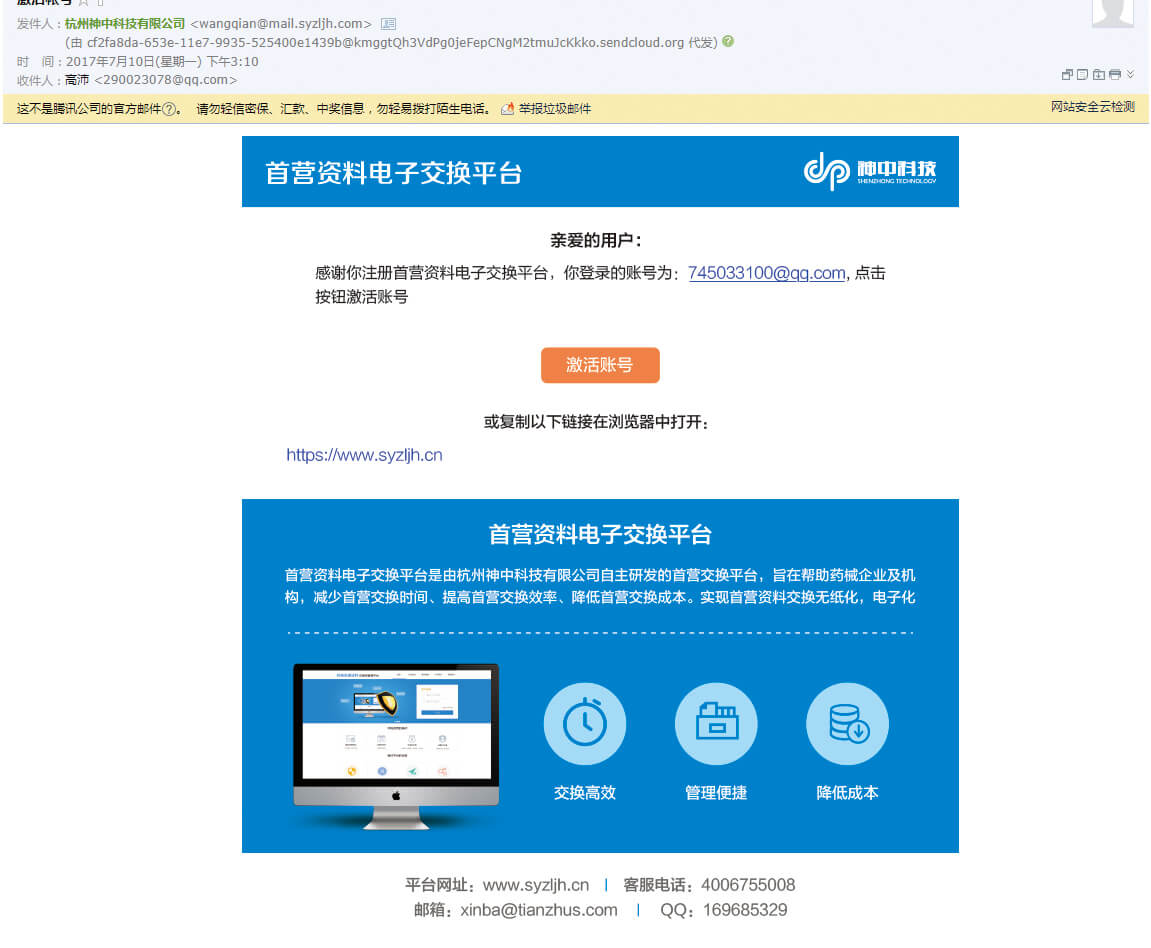Click recipient 高沛 name
The width and height of the screenshot is (1151, 948).
tap(76, 80)
